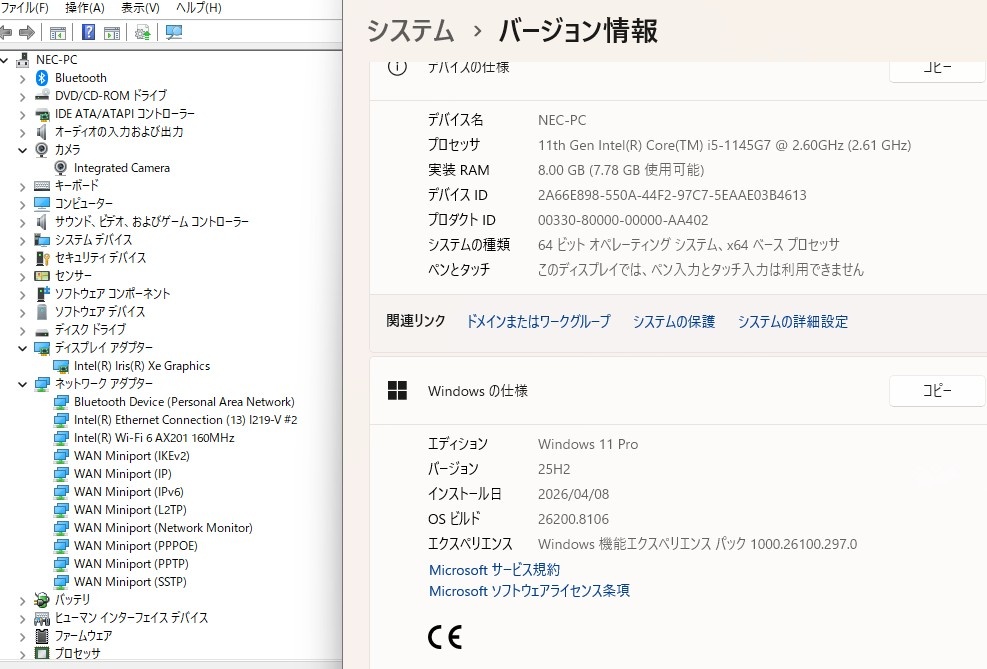Select WAN Miniport (SSTP) entry

130,582
